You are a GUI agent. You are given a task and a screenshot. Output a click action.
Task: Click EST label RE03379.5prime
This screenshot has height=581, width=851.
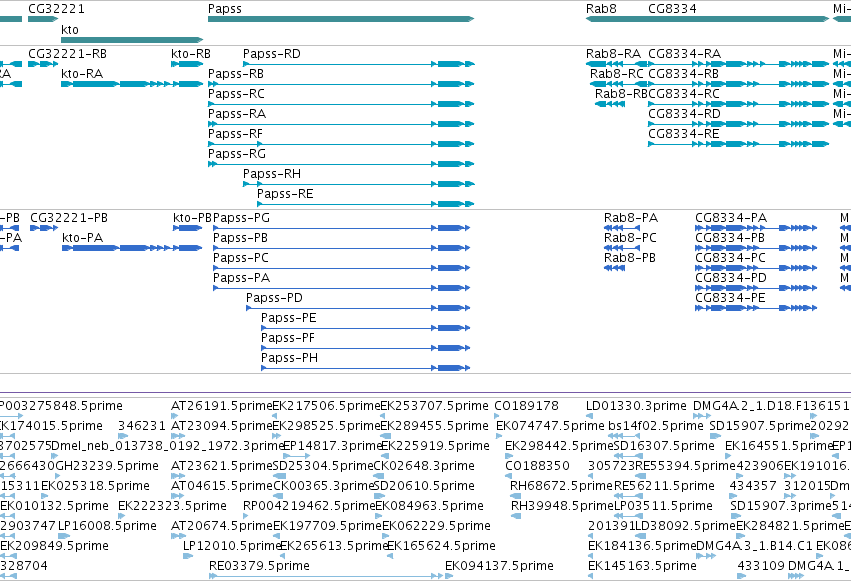tap(259, 566)
